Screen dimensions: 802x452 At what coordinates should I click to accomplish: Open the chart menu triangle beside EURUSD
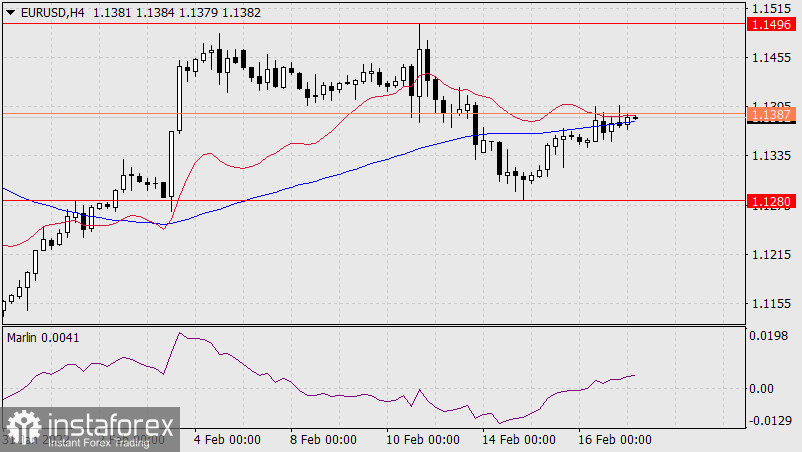10,10
